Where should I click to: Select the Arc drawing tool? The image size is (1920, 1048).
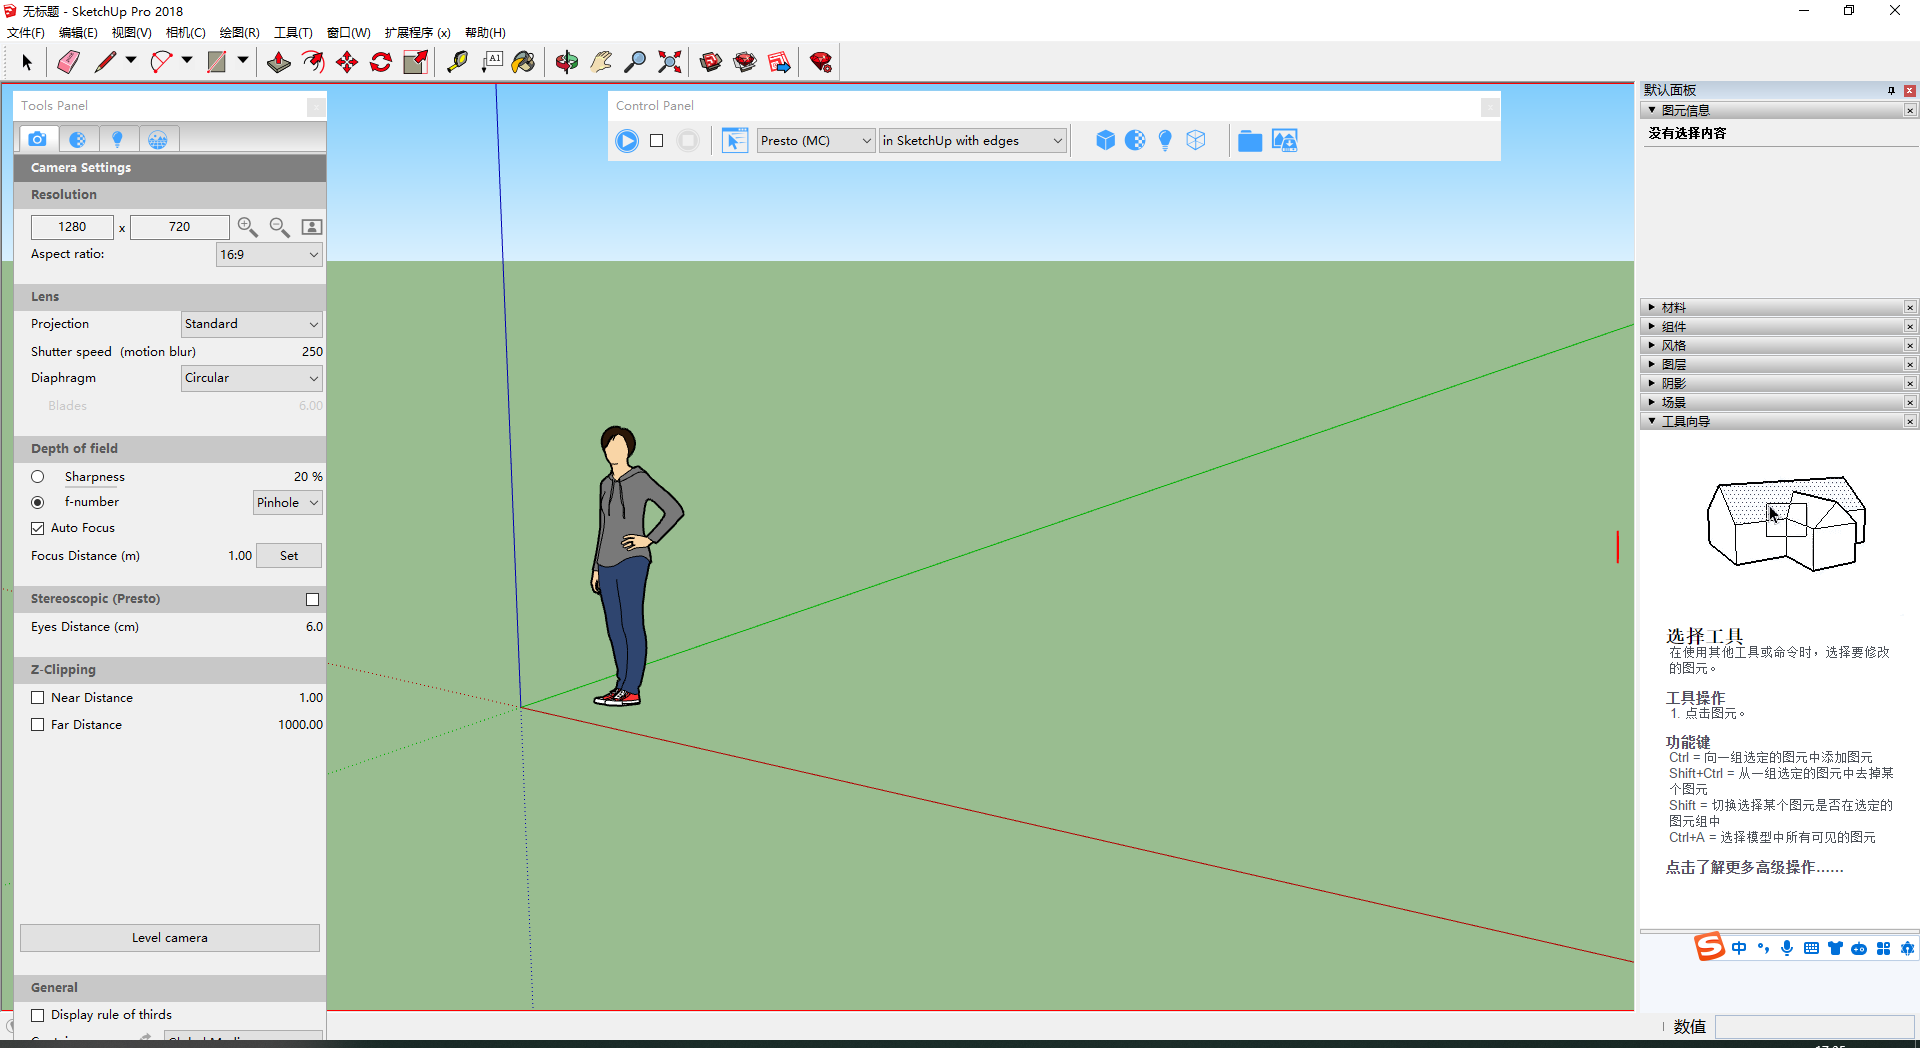160,62
